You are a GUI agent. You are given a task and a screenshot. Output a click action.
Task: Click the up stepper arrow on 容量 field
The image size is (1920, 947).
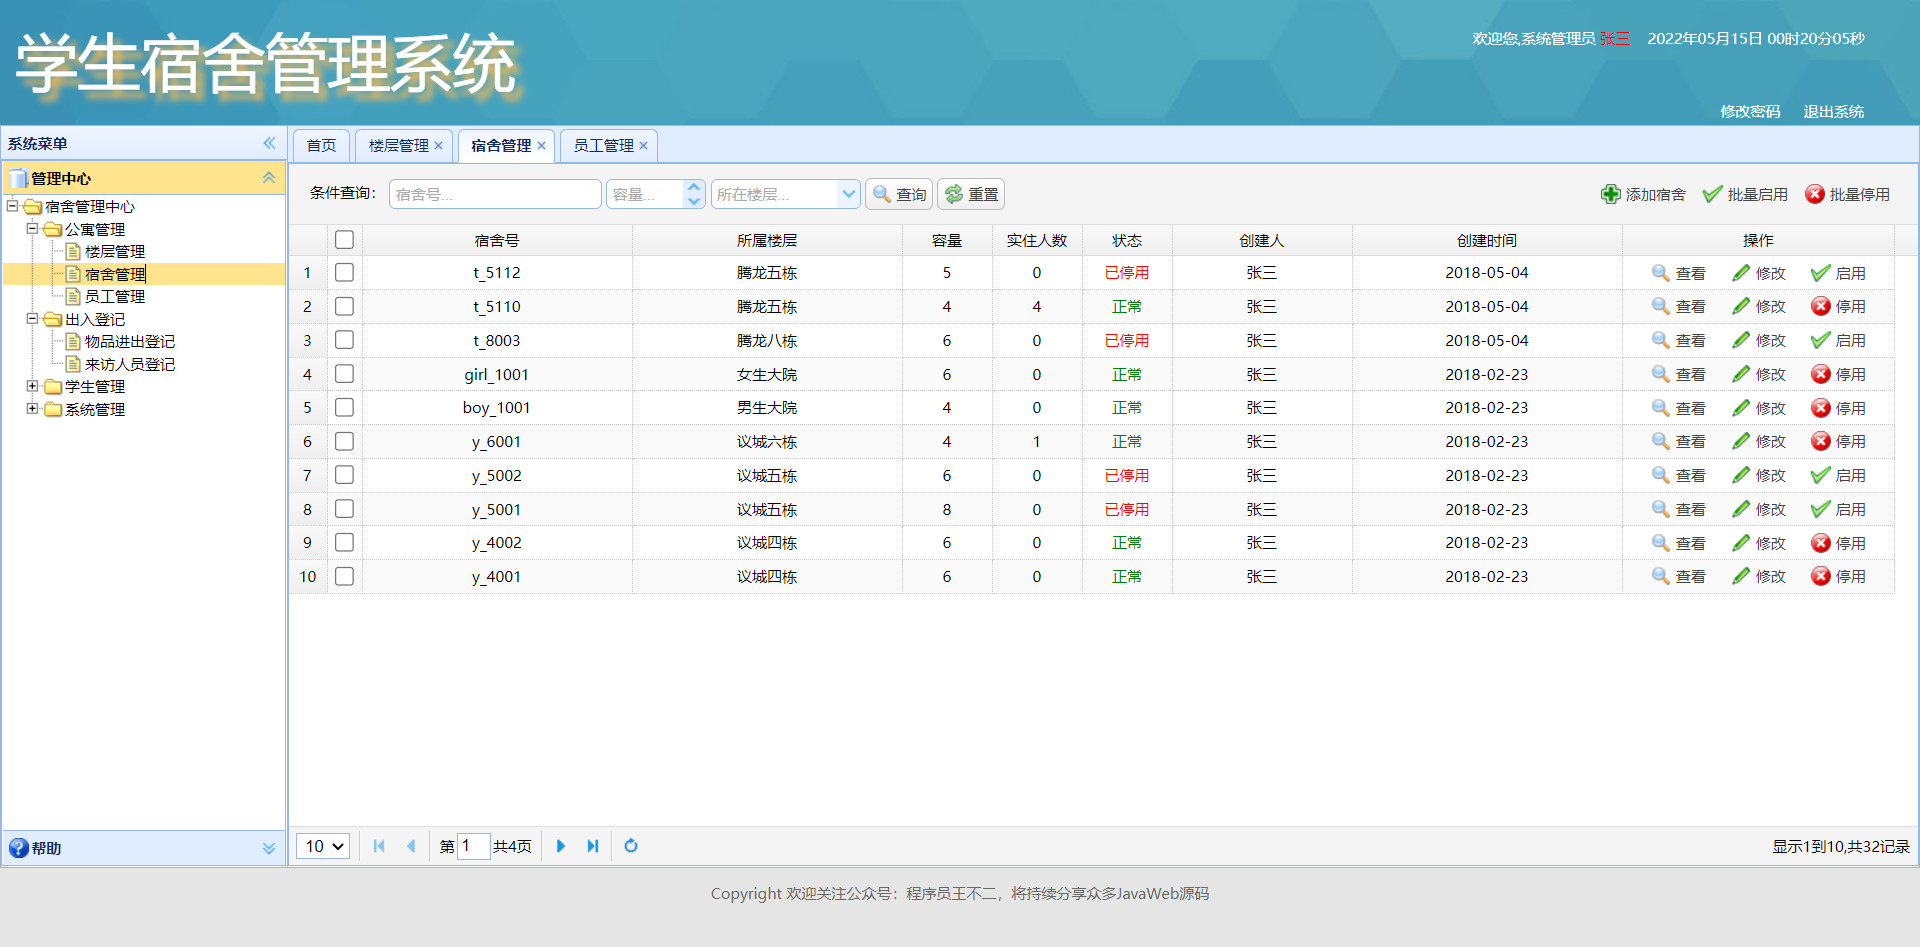tap(694, 187)
